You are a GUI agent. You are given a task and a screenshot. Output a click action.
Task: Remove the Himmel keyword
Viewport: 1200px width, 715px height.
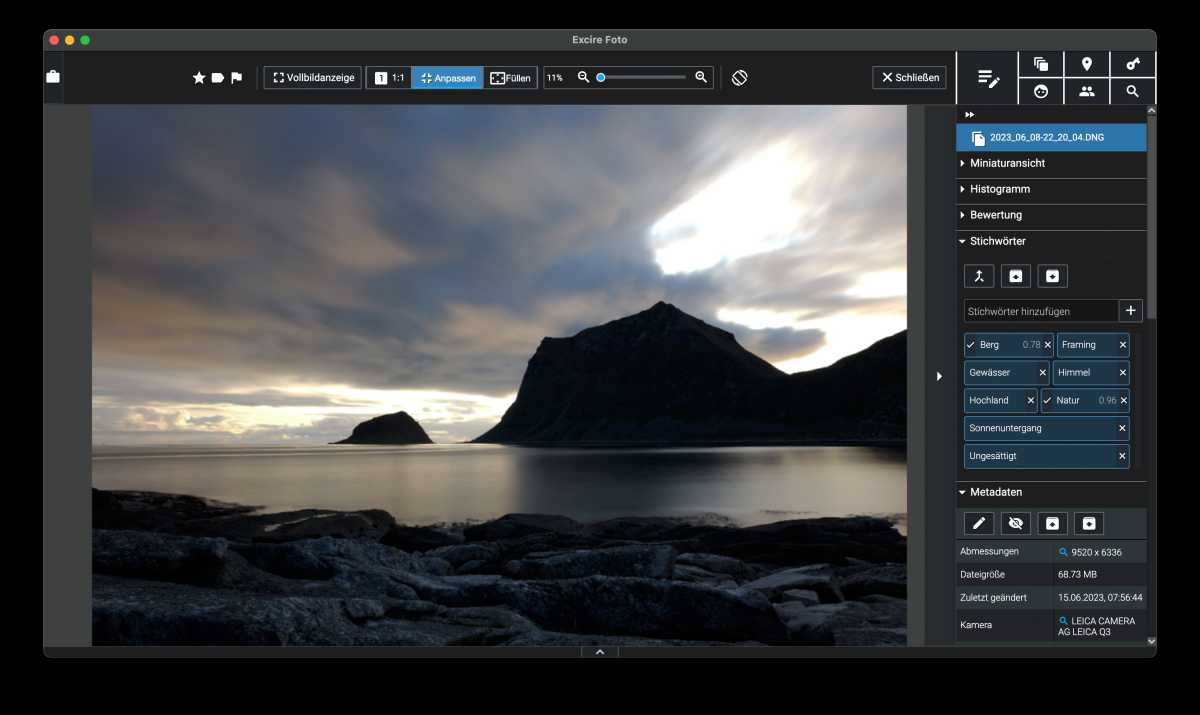[1123, 373]
